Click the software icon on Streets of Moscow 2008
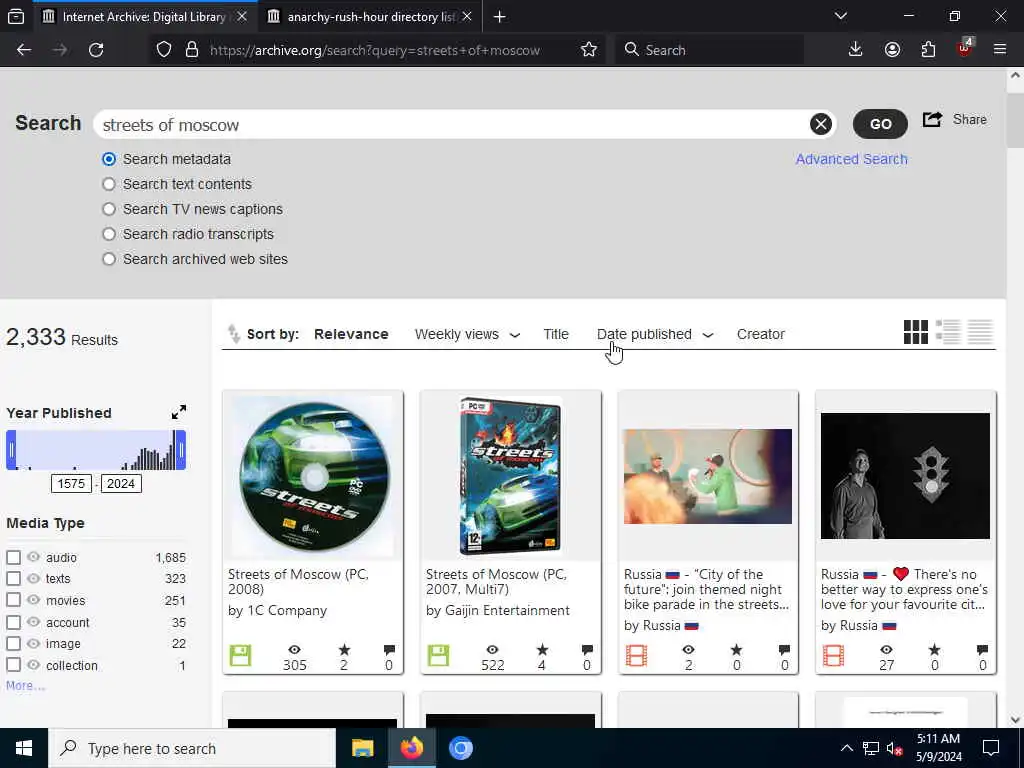 (x=240, y=655)
